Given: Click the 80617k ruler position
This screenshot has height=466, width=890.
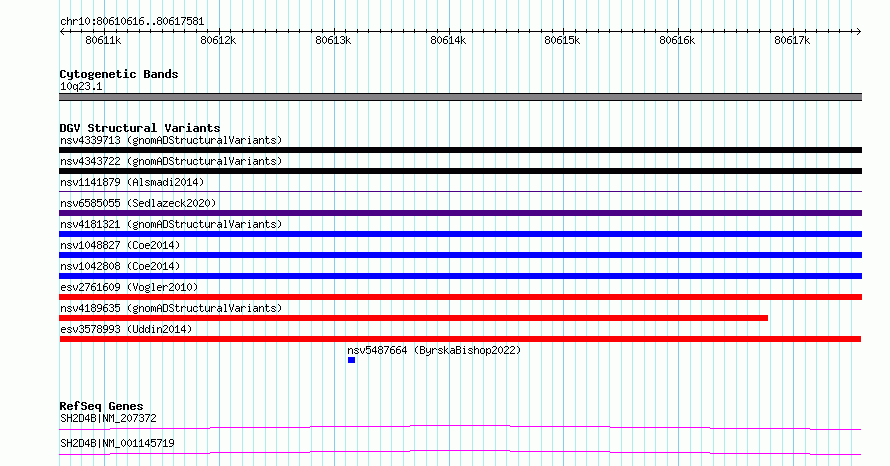Looking at the screenshot, I should (792, 40).
